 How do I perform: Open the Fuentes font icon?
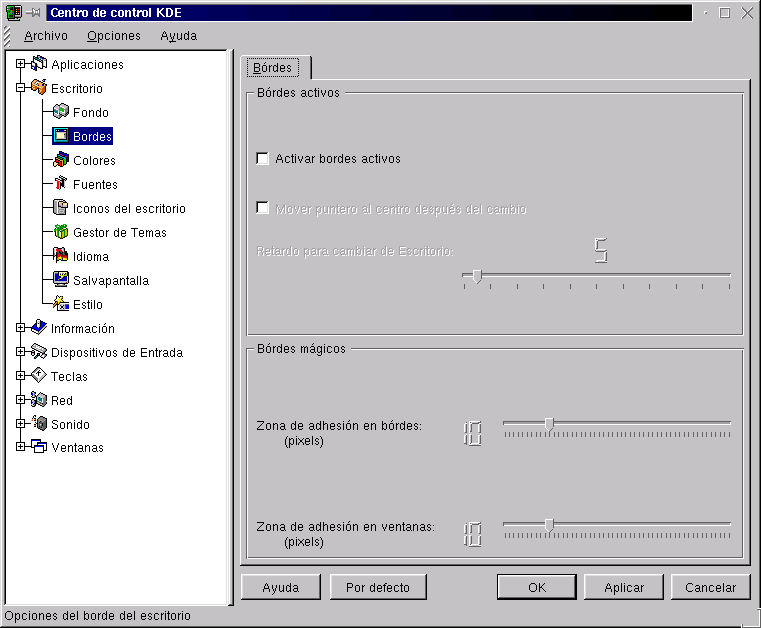click(60, 184)
